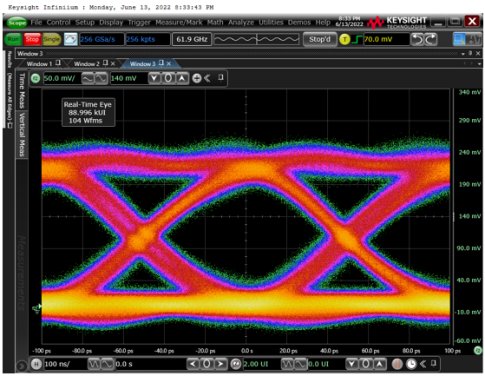Click the yellow T trigger source icon

click(x=345, y=40)
